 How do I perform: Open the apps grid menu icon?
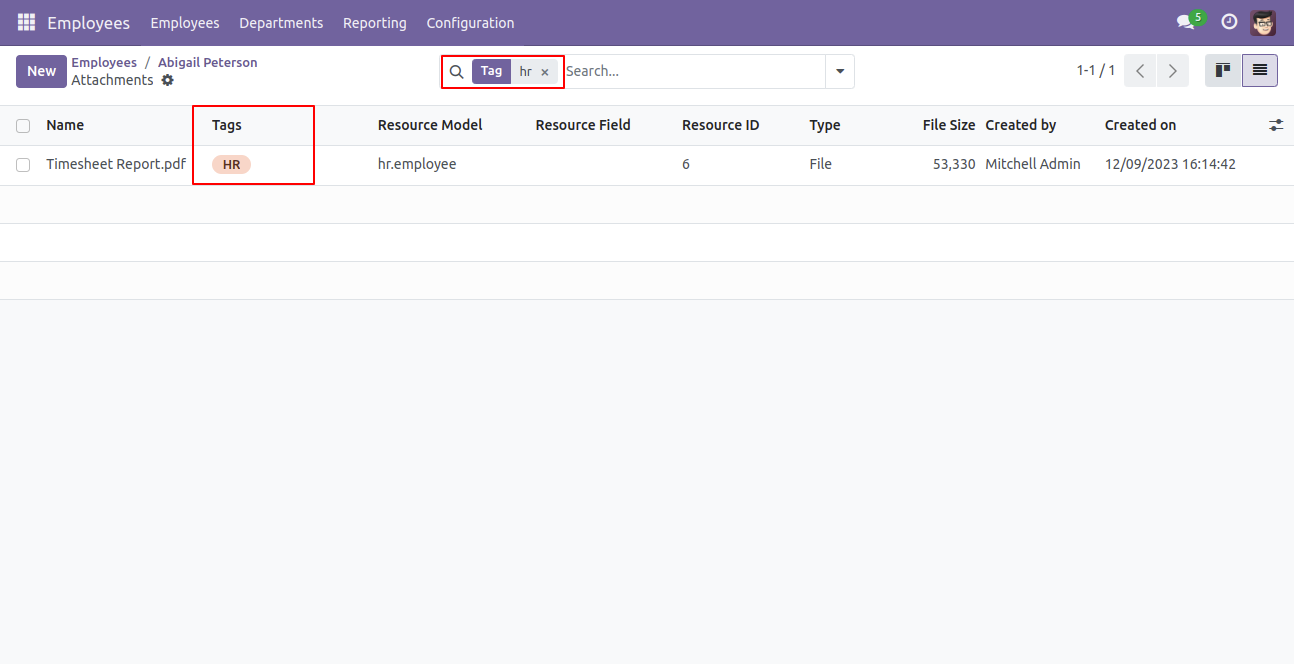26,22
